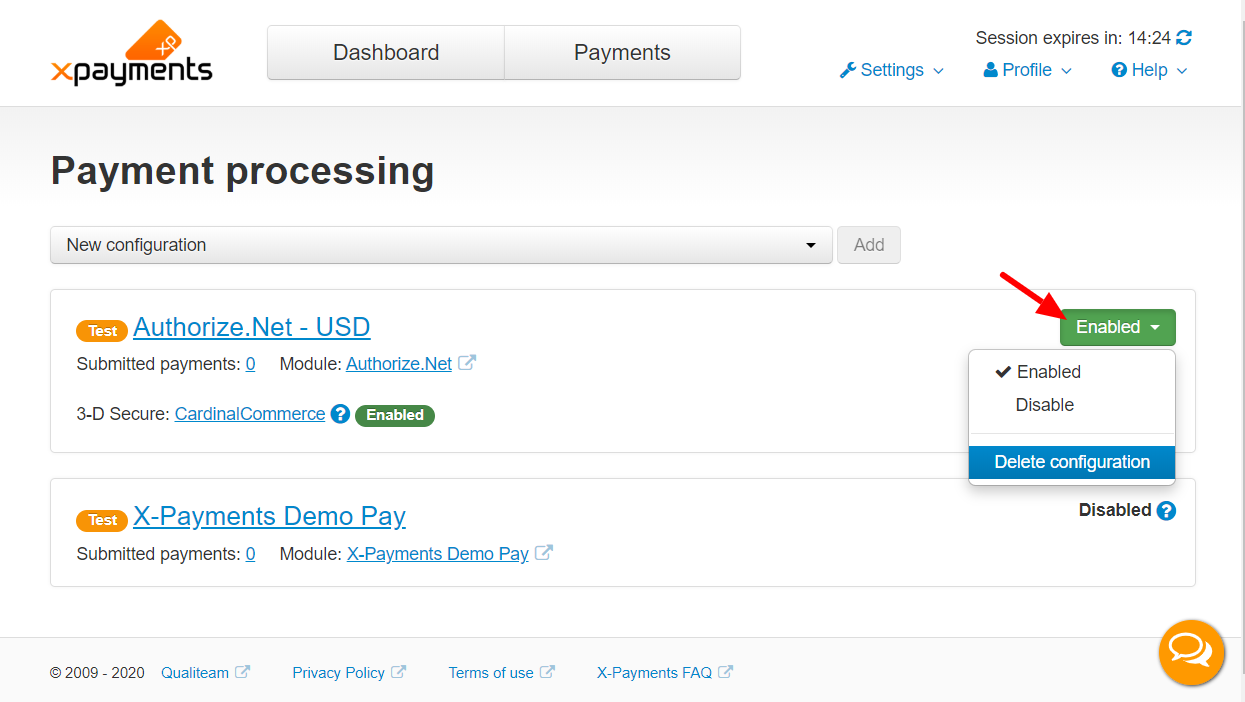Expand the Profile menu

(x=1028, y=70)
